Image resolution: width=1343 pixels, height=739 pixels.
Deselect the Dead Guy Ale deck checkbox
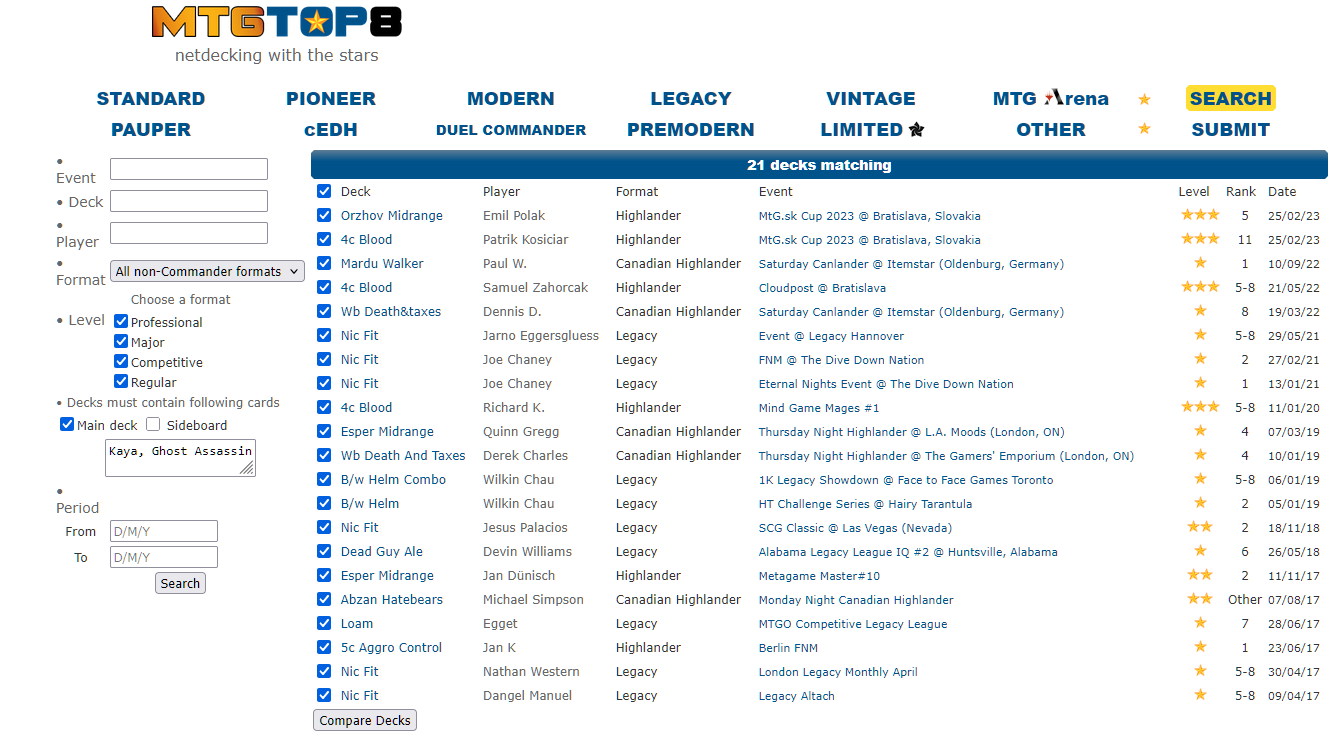(x=324, y=551)
